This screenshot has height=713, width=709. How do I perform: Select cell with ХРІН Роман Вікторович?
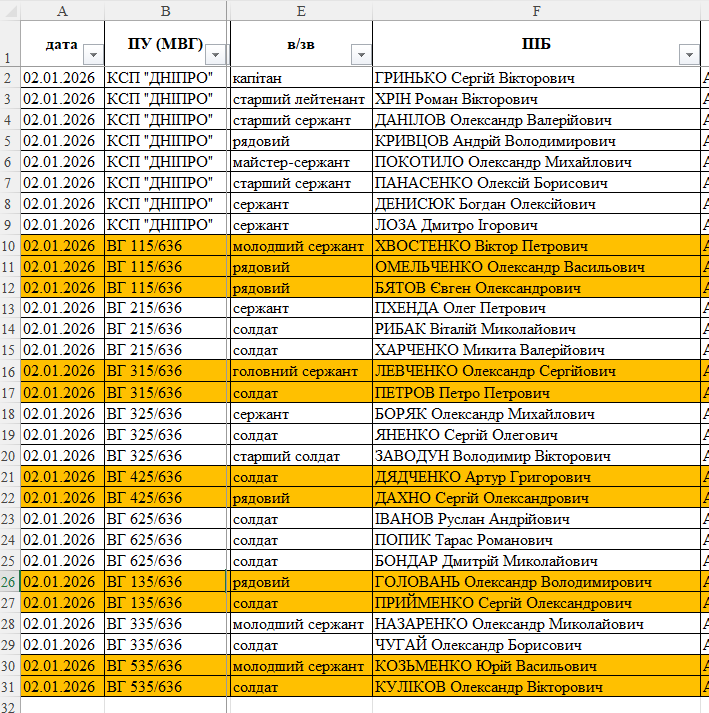click(536, 99)
